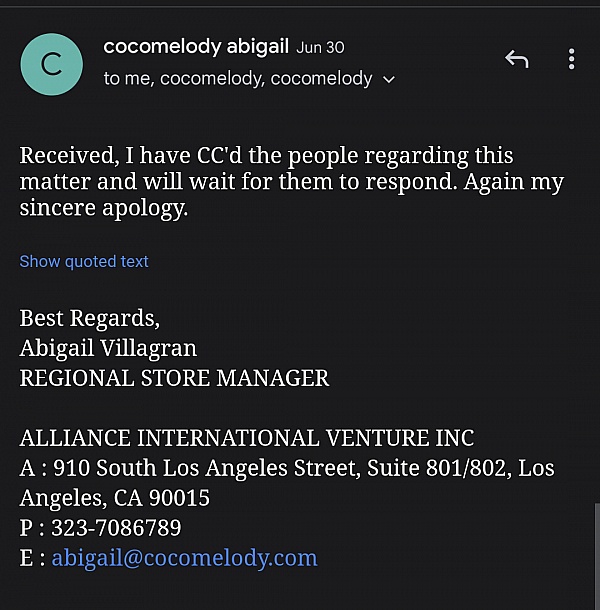The width and height of the screenshot is (600, 610).
Task: Open the three-dot more options menu
Action: [x=571, y=59]
